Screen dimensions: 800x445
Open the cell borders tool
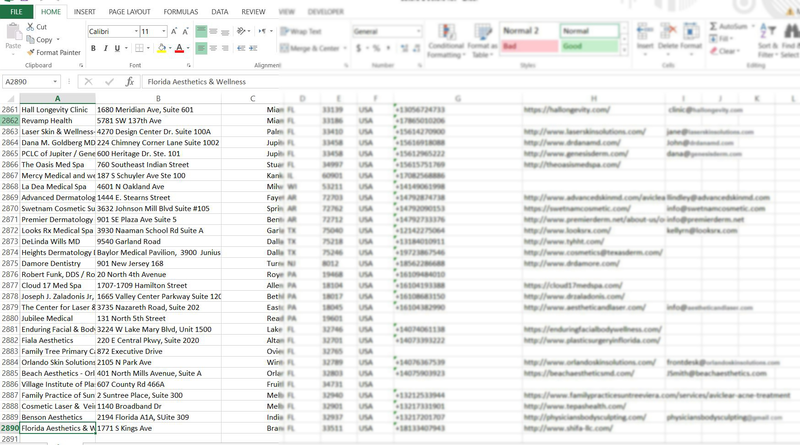tap(137, 48)
